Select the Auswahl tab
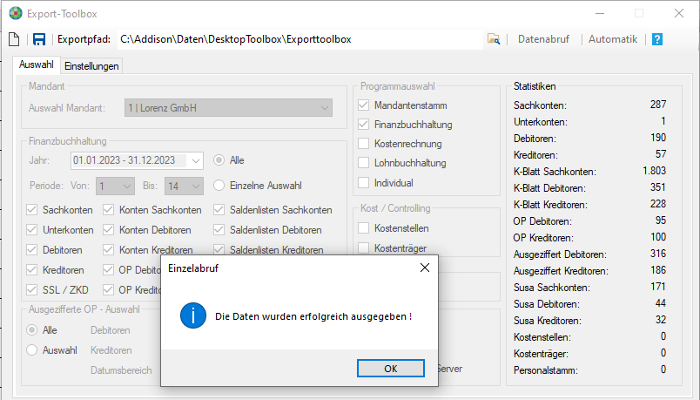This screenshot has width=700, height=400. click(x=36, y=65)
